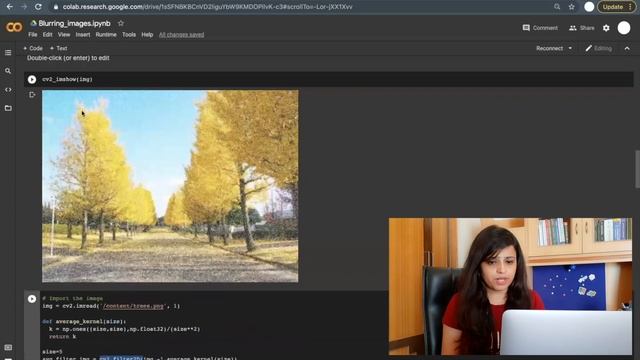Open the settings gear icon

(606, 28)
